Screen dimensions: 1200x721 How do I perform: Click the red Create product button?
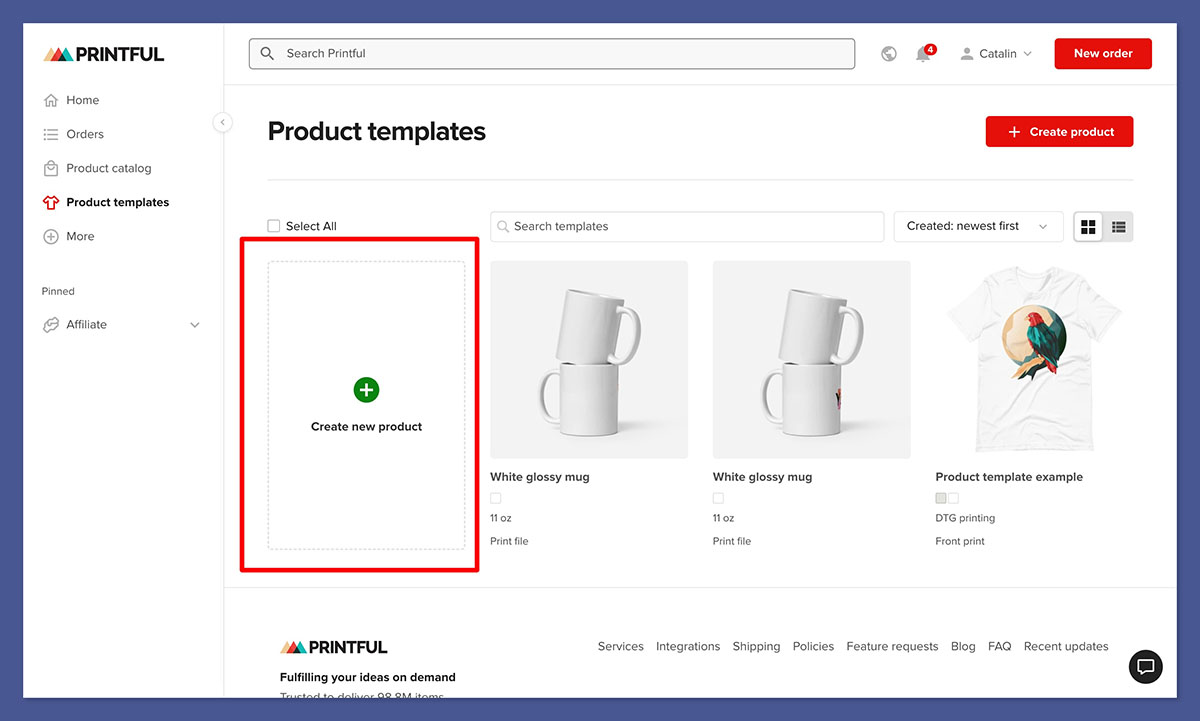click(1059, 132)
